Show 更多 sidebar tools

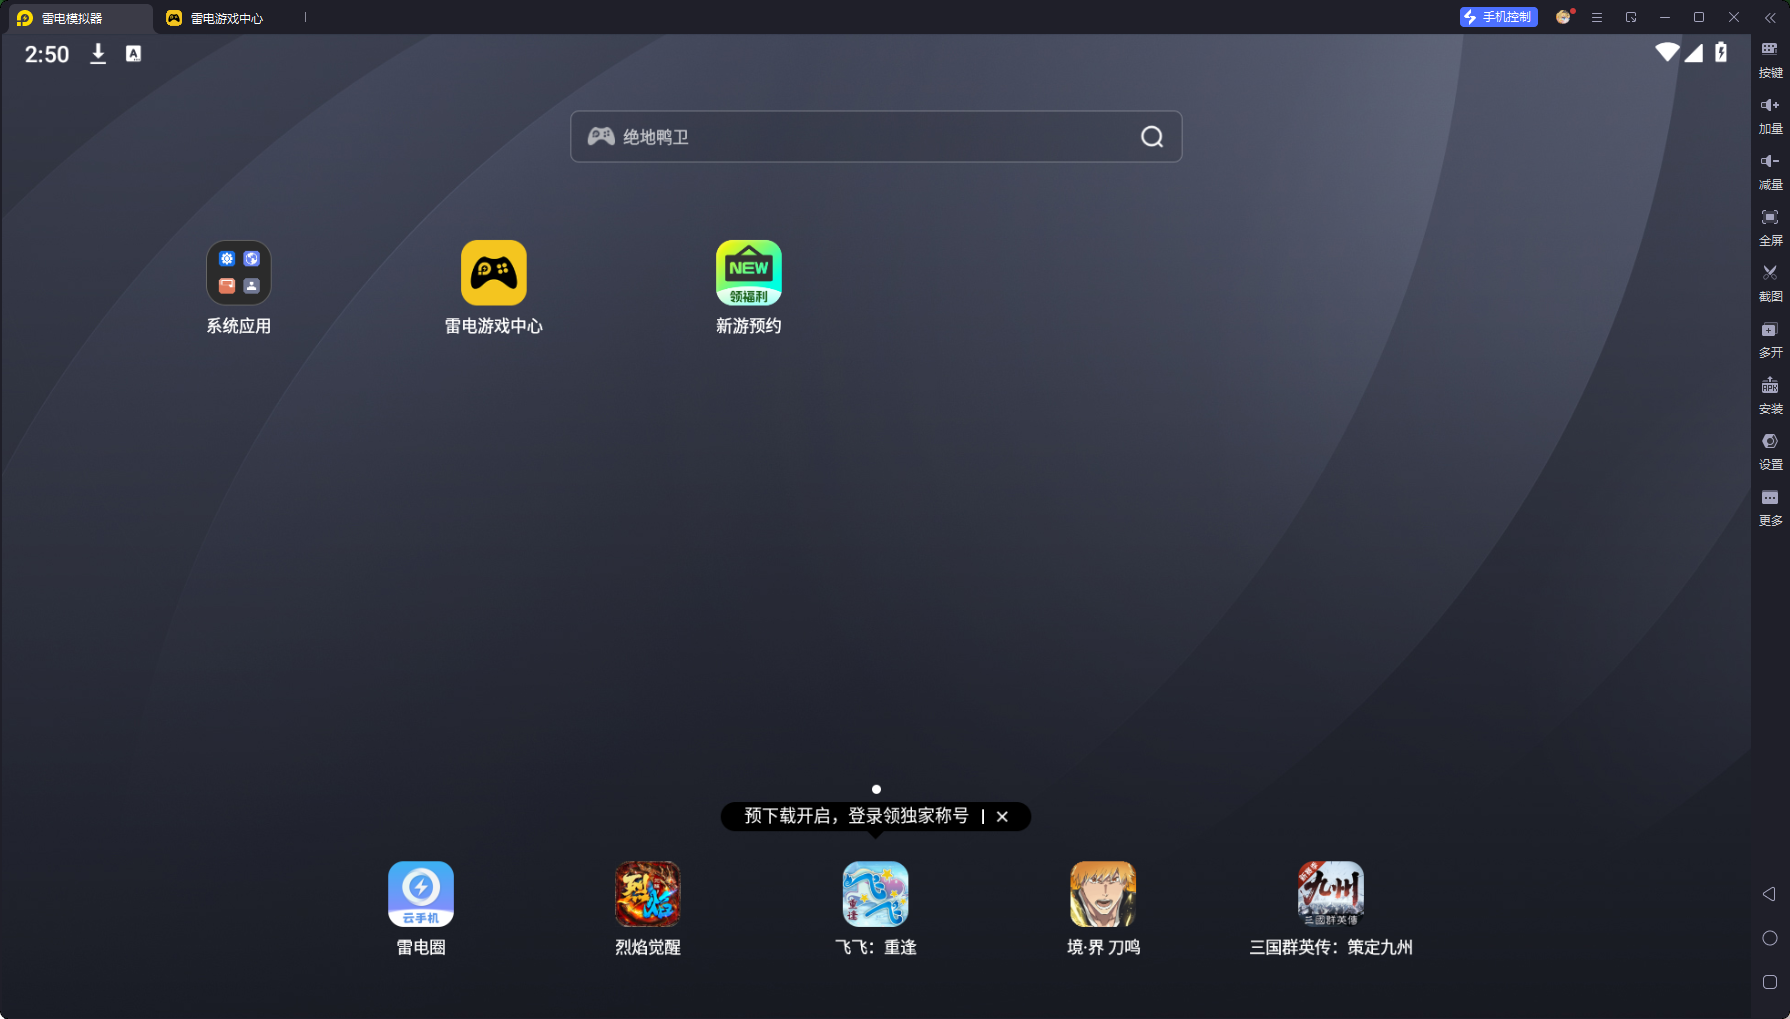click(x=1770, y=507)
